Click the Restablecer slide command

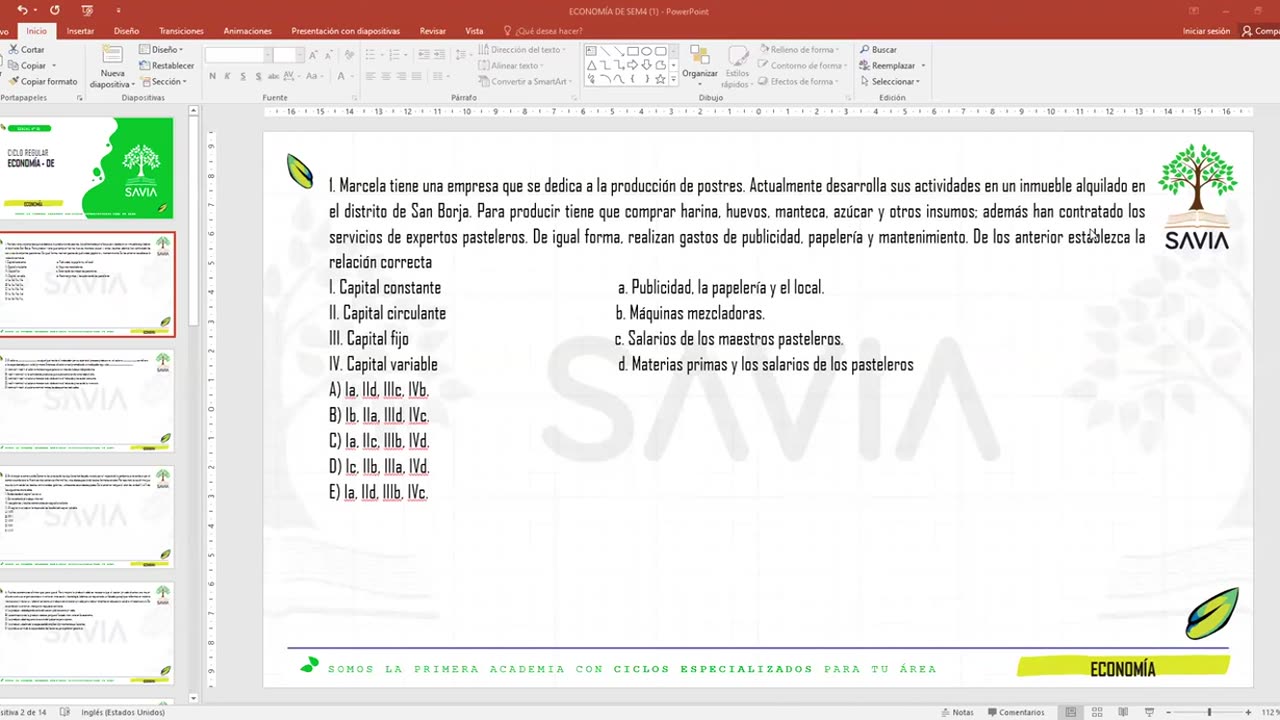(x=167, y=65)
